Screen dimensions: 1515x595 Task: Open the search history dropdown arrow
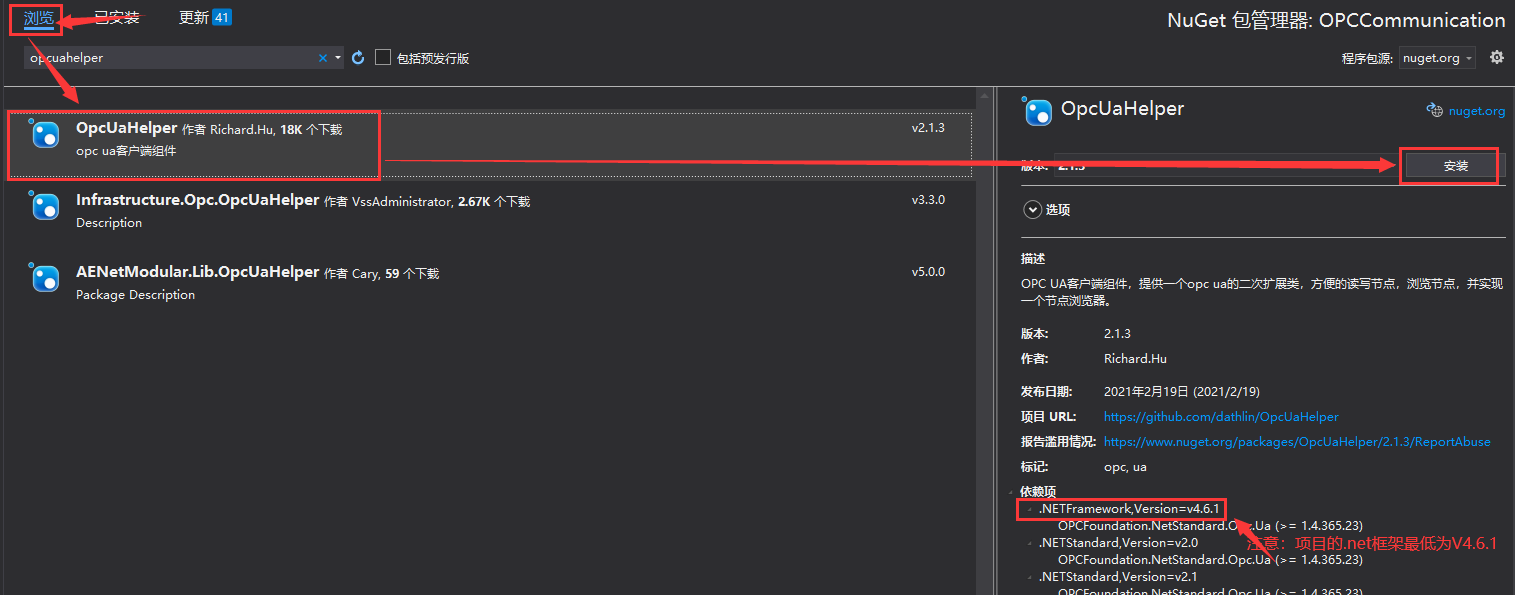click(x=338, y=58)
